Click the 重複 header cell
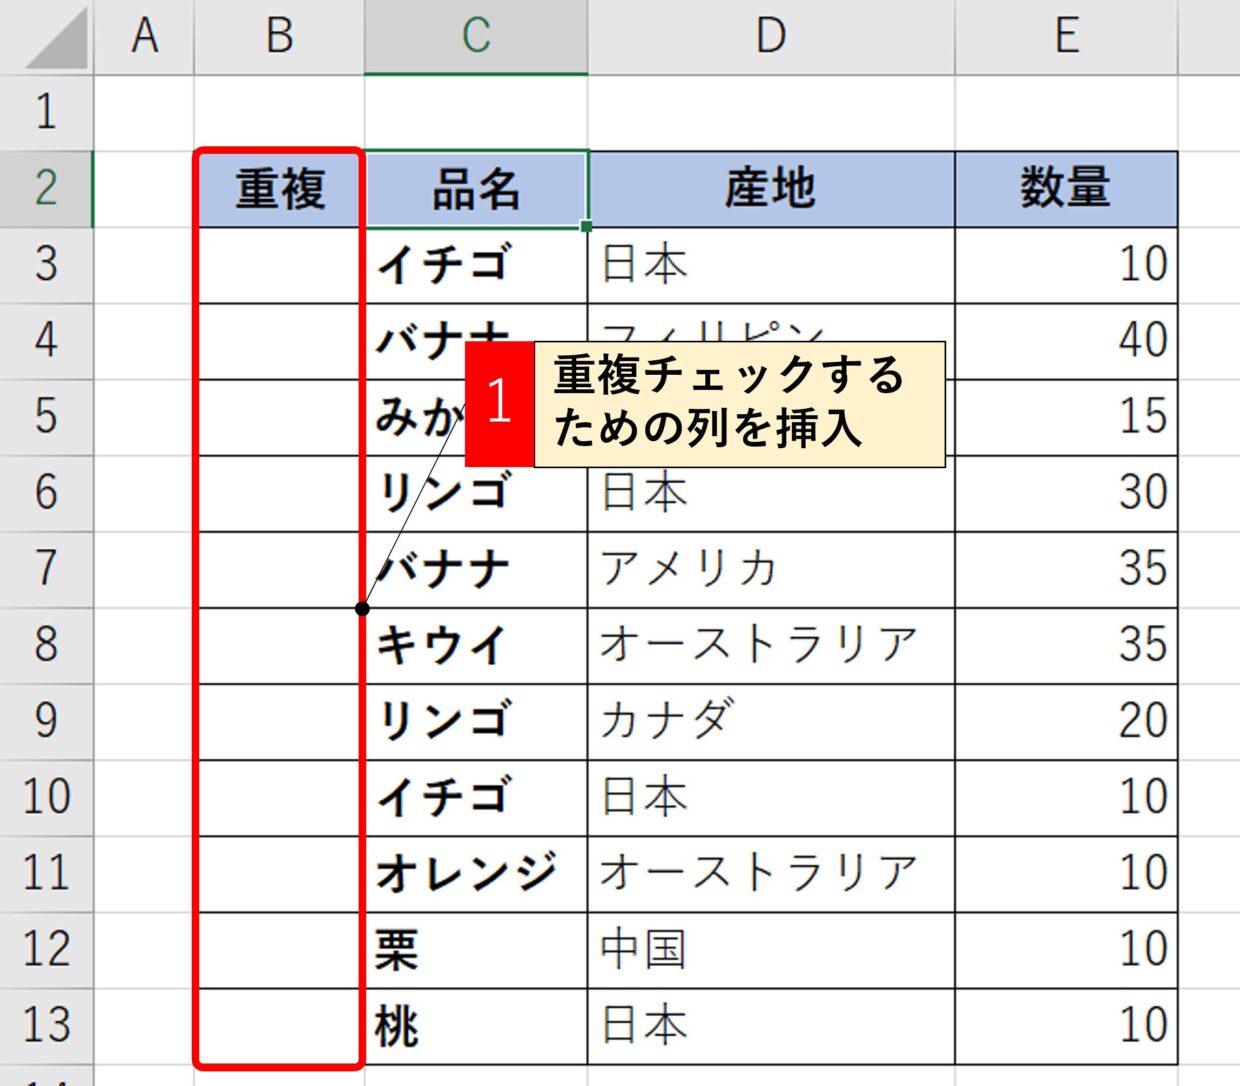Screen dimensions: 1240x1086 (280, 189)
